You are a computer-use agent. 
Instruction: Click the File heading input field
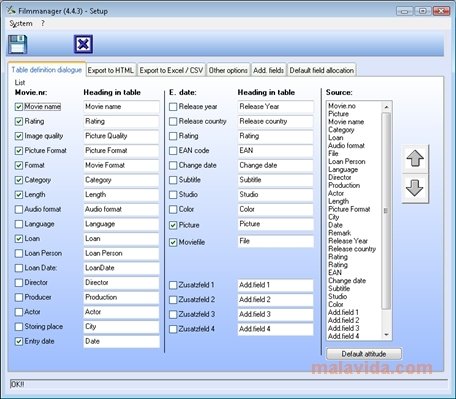276,241
